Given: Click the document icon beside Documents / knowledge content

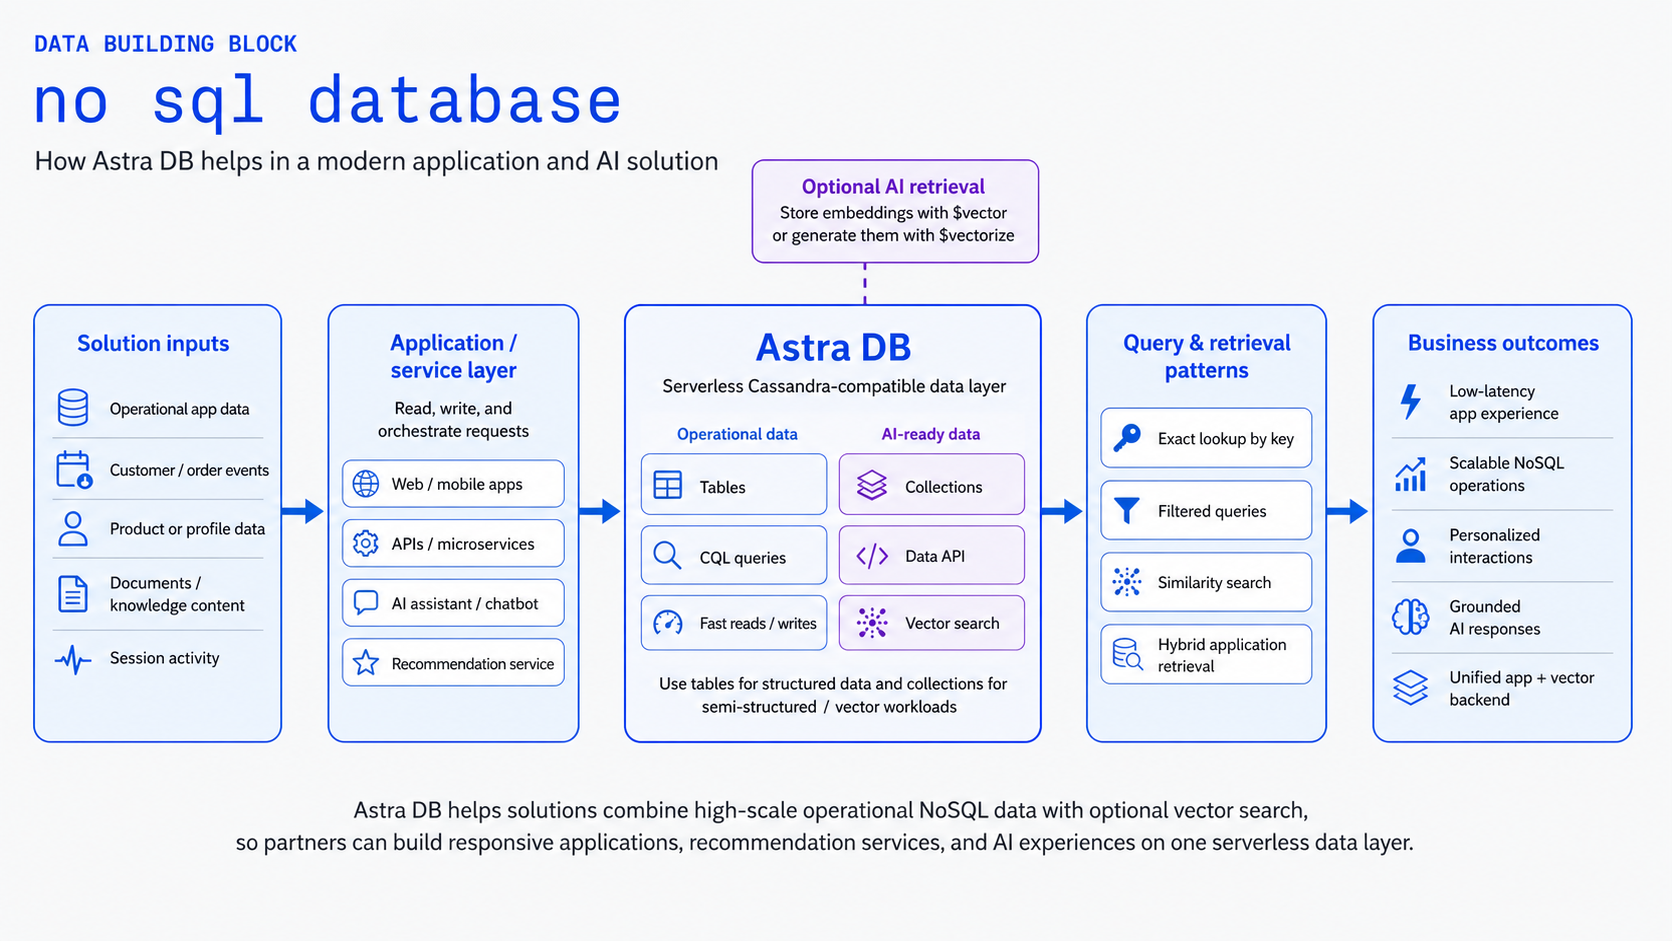Looking at the screenshot, I should [x=73, y=594].
